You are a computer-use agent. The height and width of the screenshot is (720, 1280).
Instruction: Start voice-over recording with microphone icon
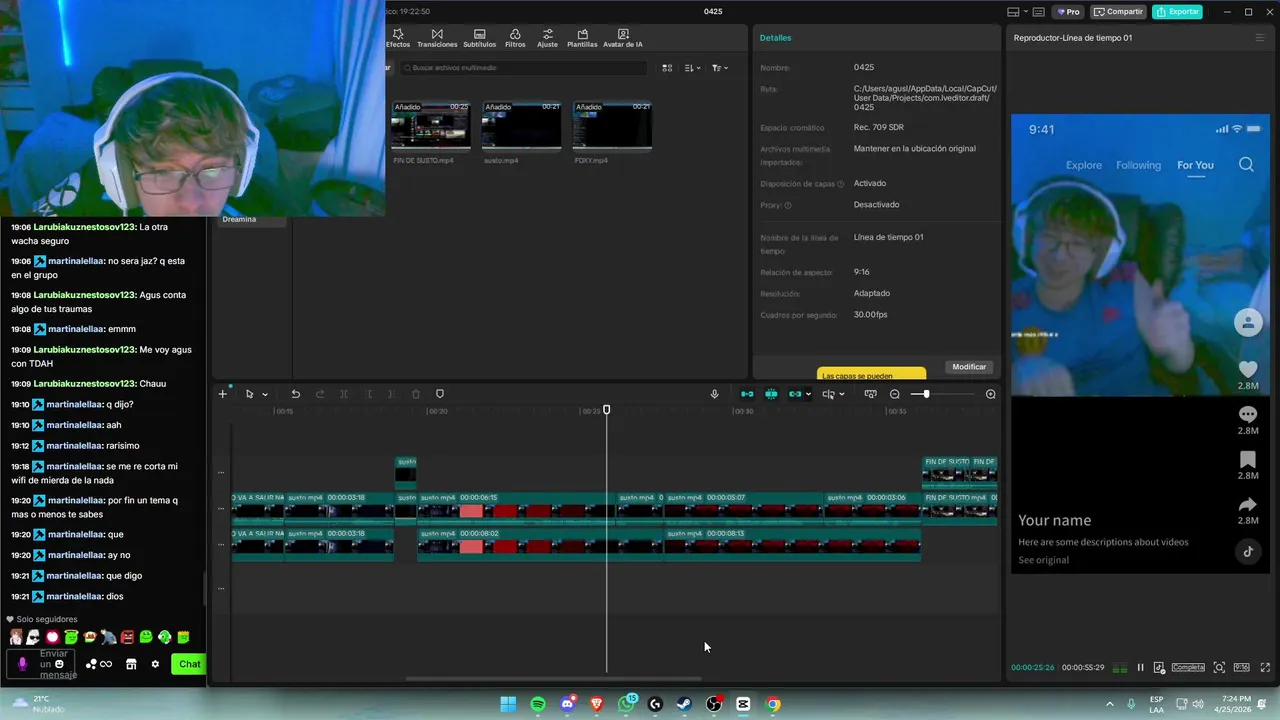[714, 394]
